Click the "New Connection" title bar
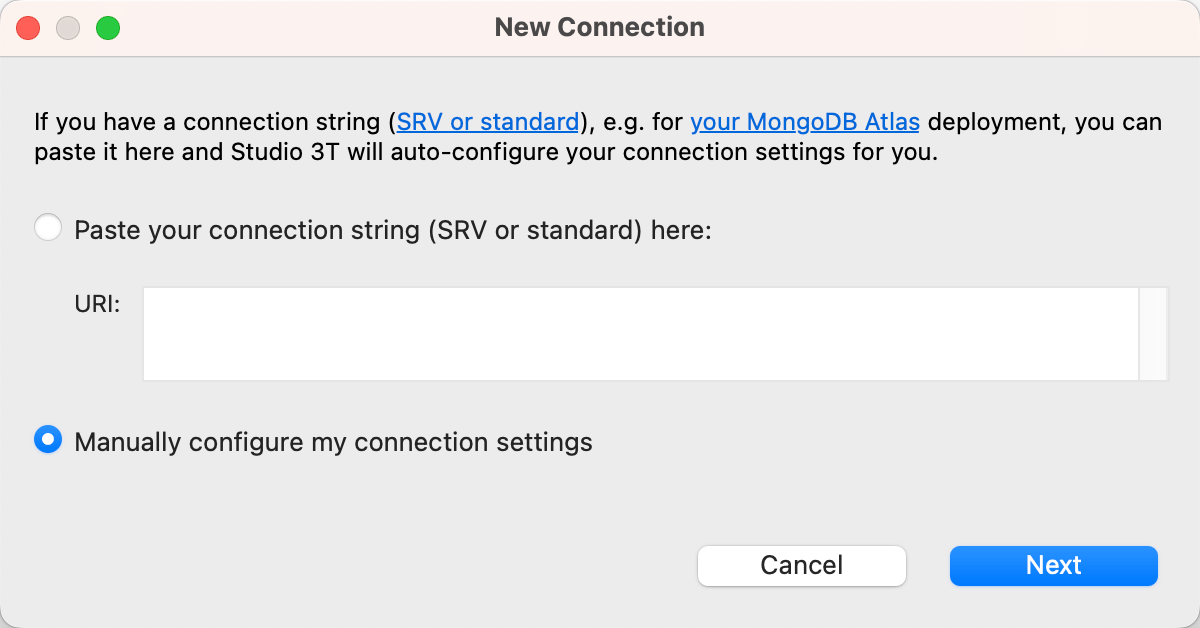 coord(600,27)
